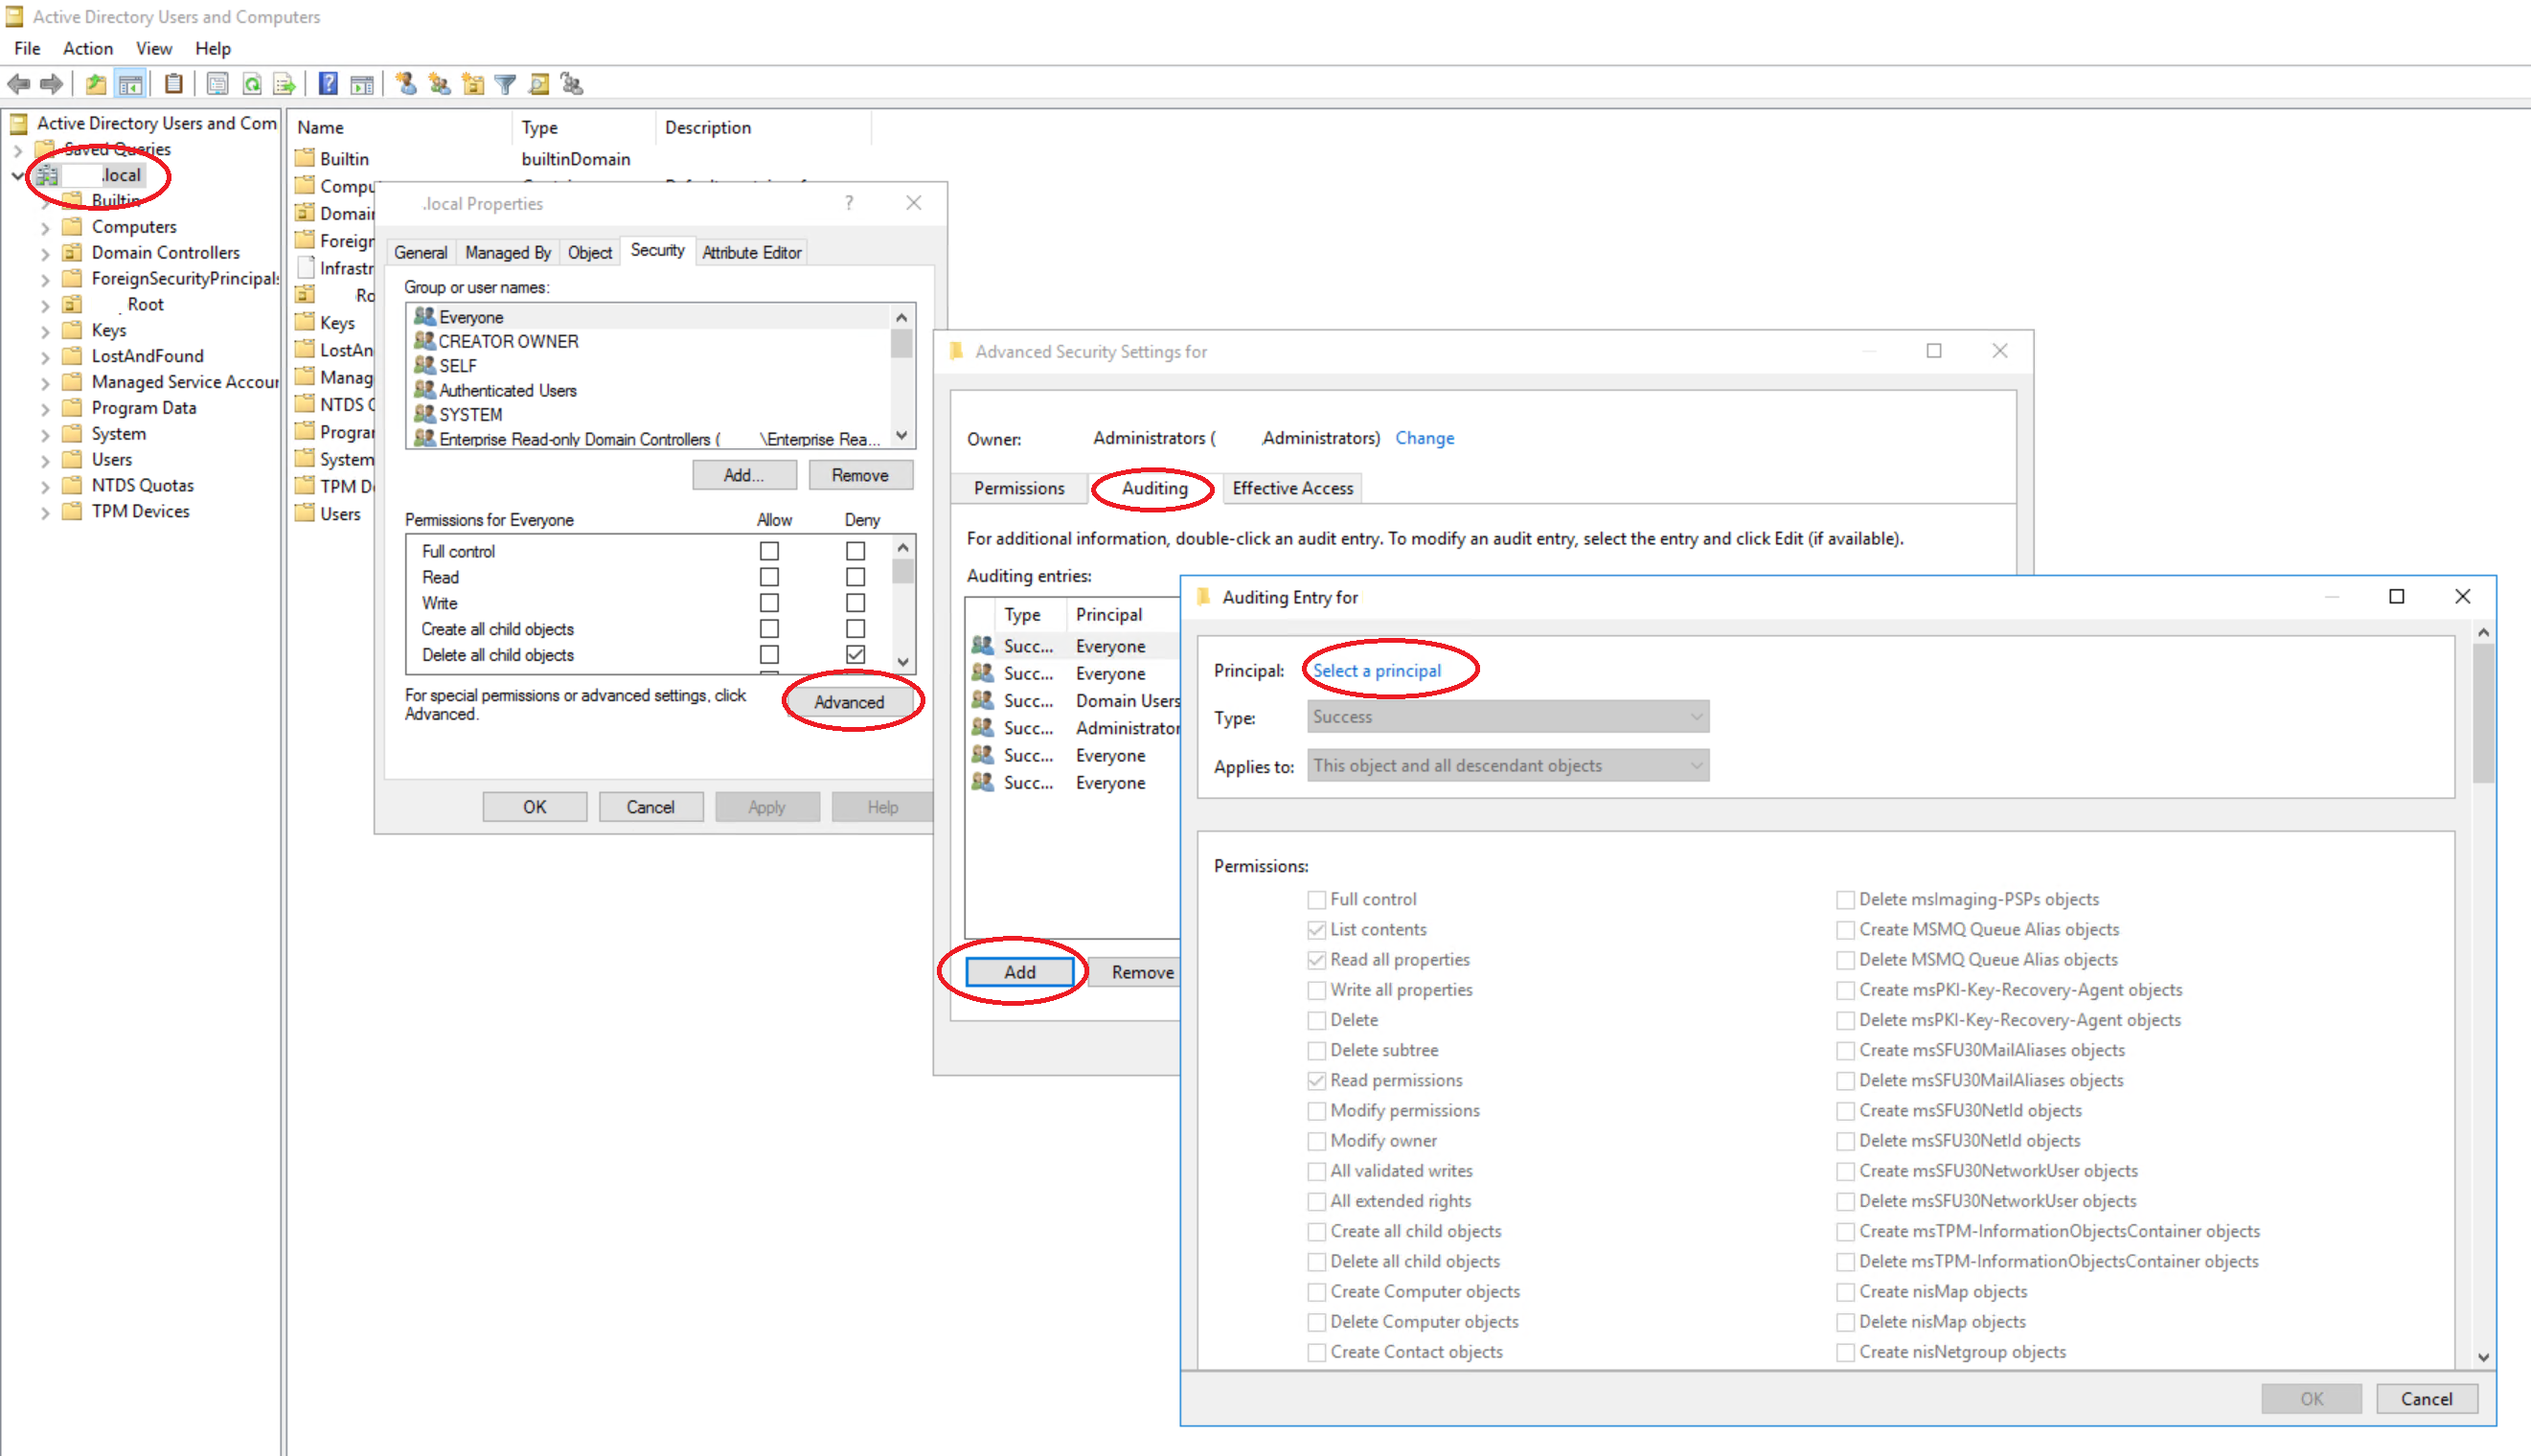Viewport: 2531px width, 1456px height.
Task: Click the Create new user icon
Action: pyautogui.click(x=406, y=84)
